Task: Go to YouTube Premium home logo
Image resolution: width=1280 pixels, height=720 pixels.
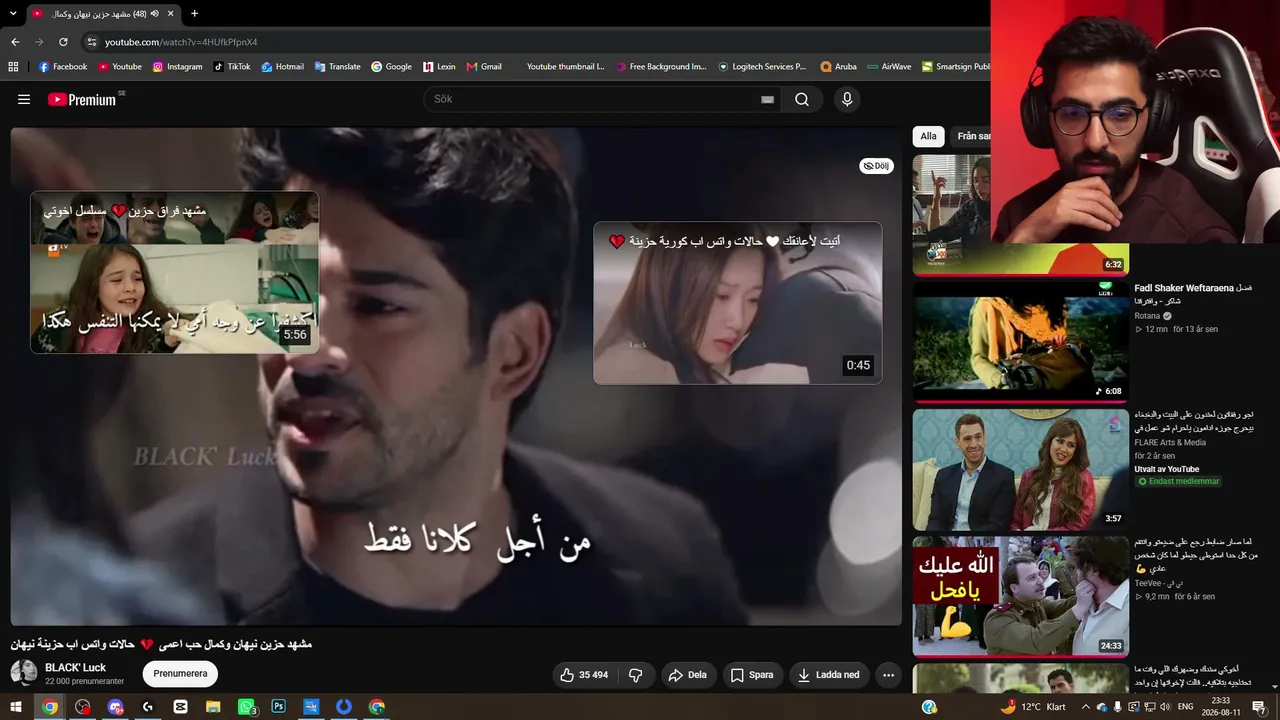Action: click(82, 99)
